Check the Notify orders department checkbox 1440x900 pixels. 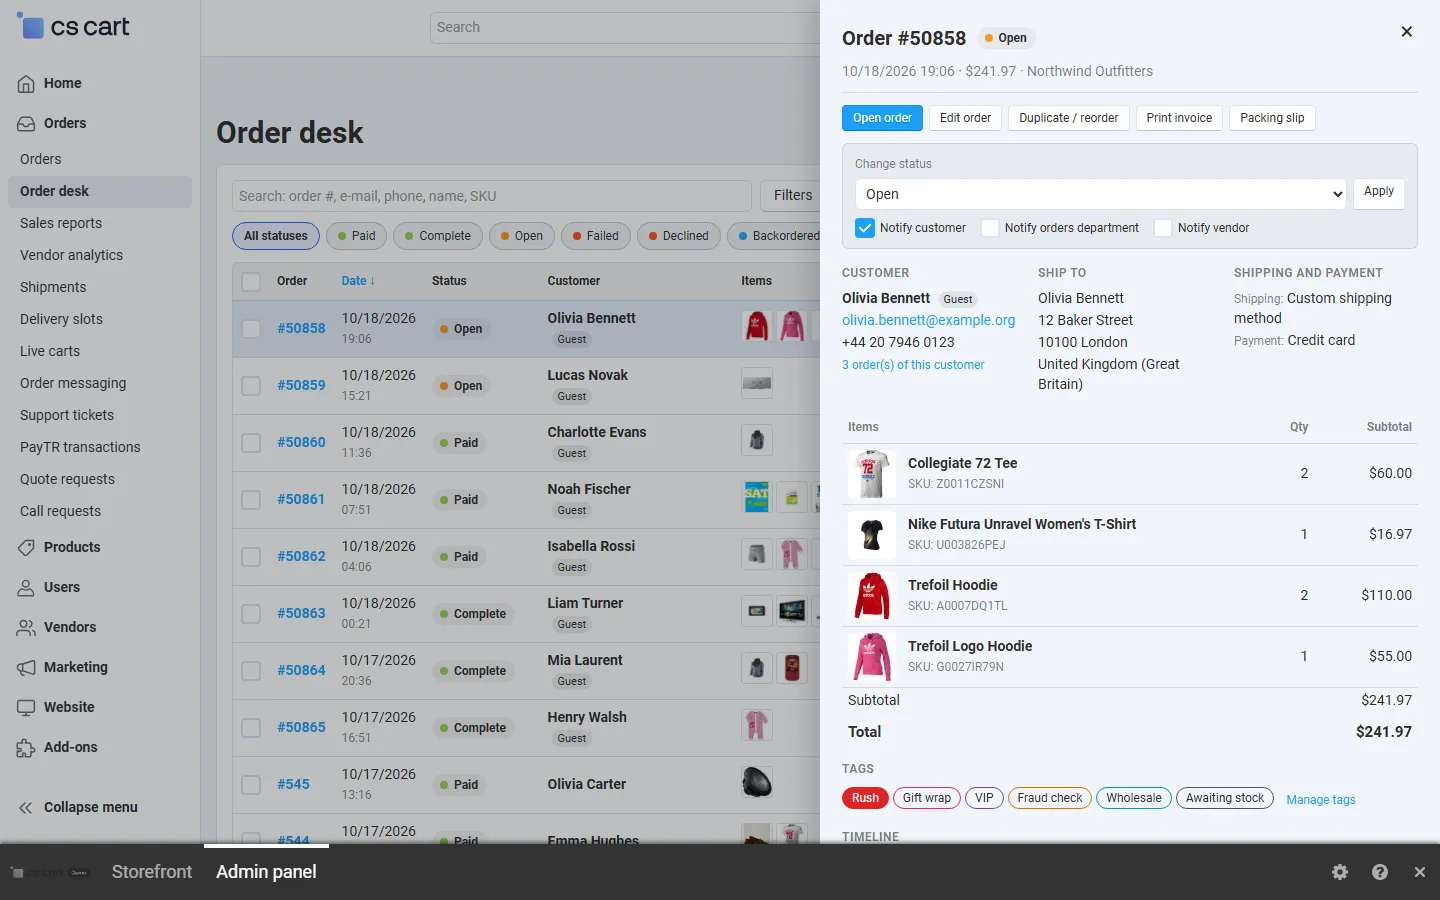tap(990, 228)
